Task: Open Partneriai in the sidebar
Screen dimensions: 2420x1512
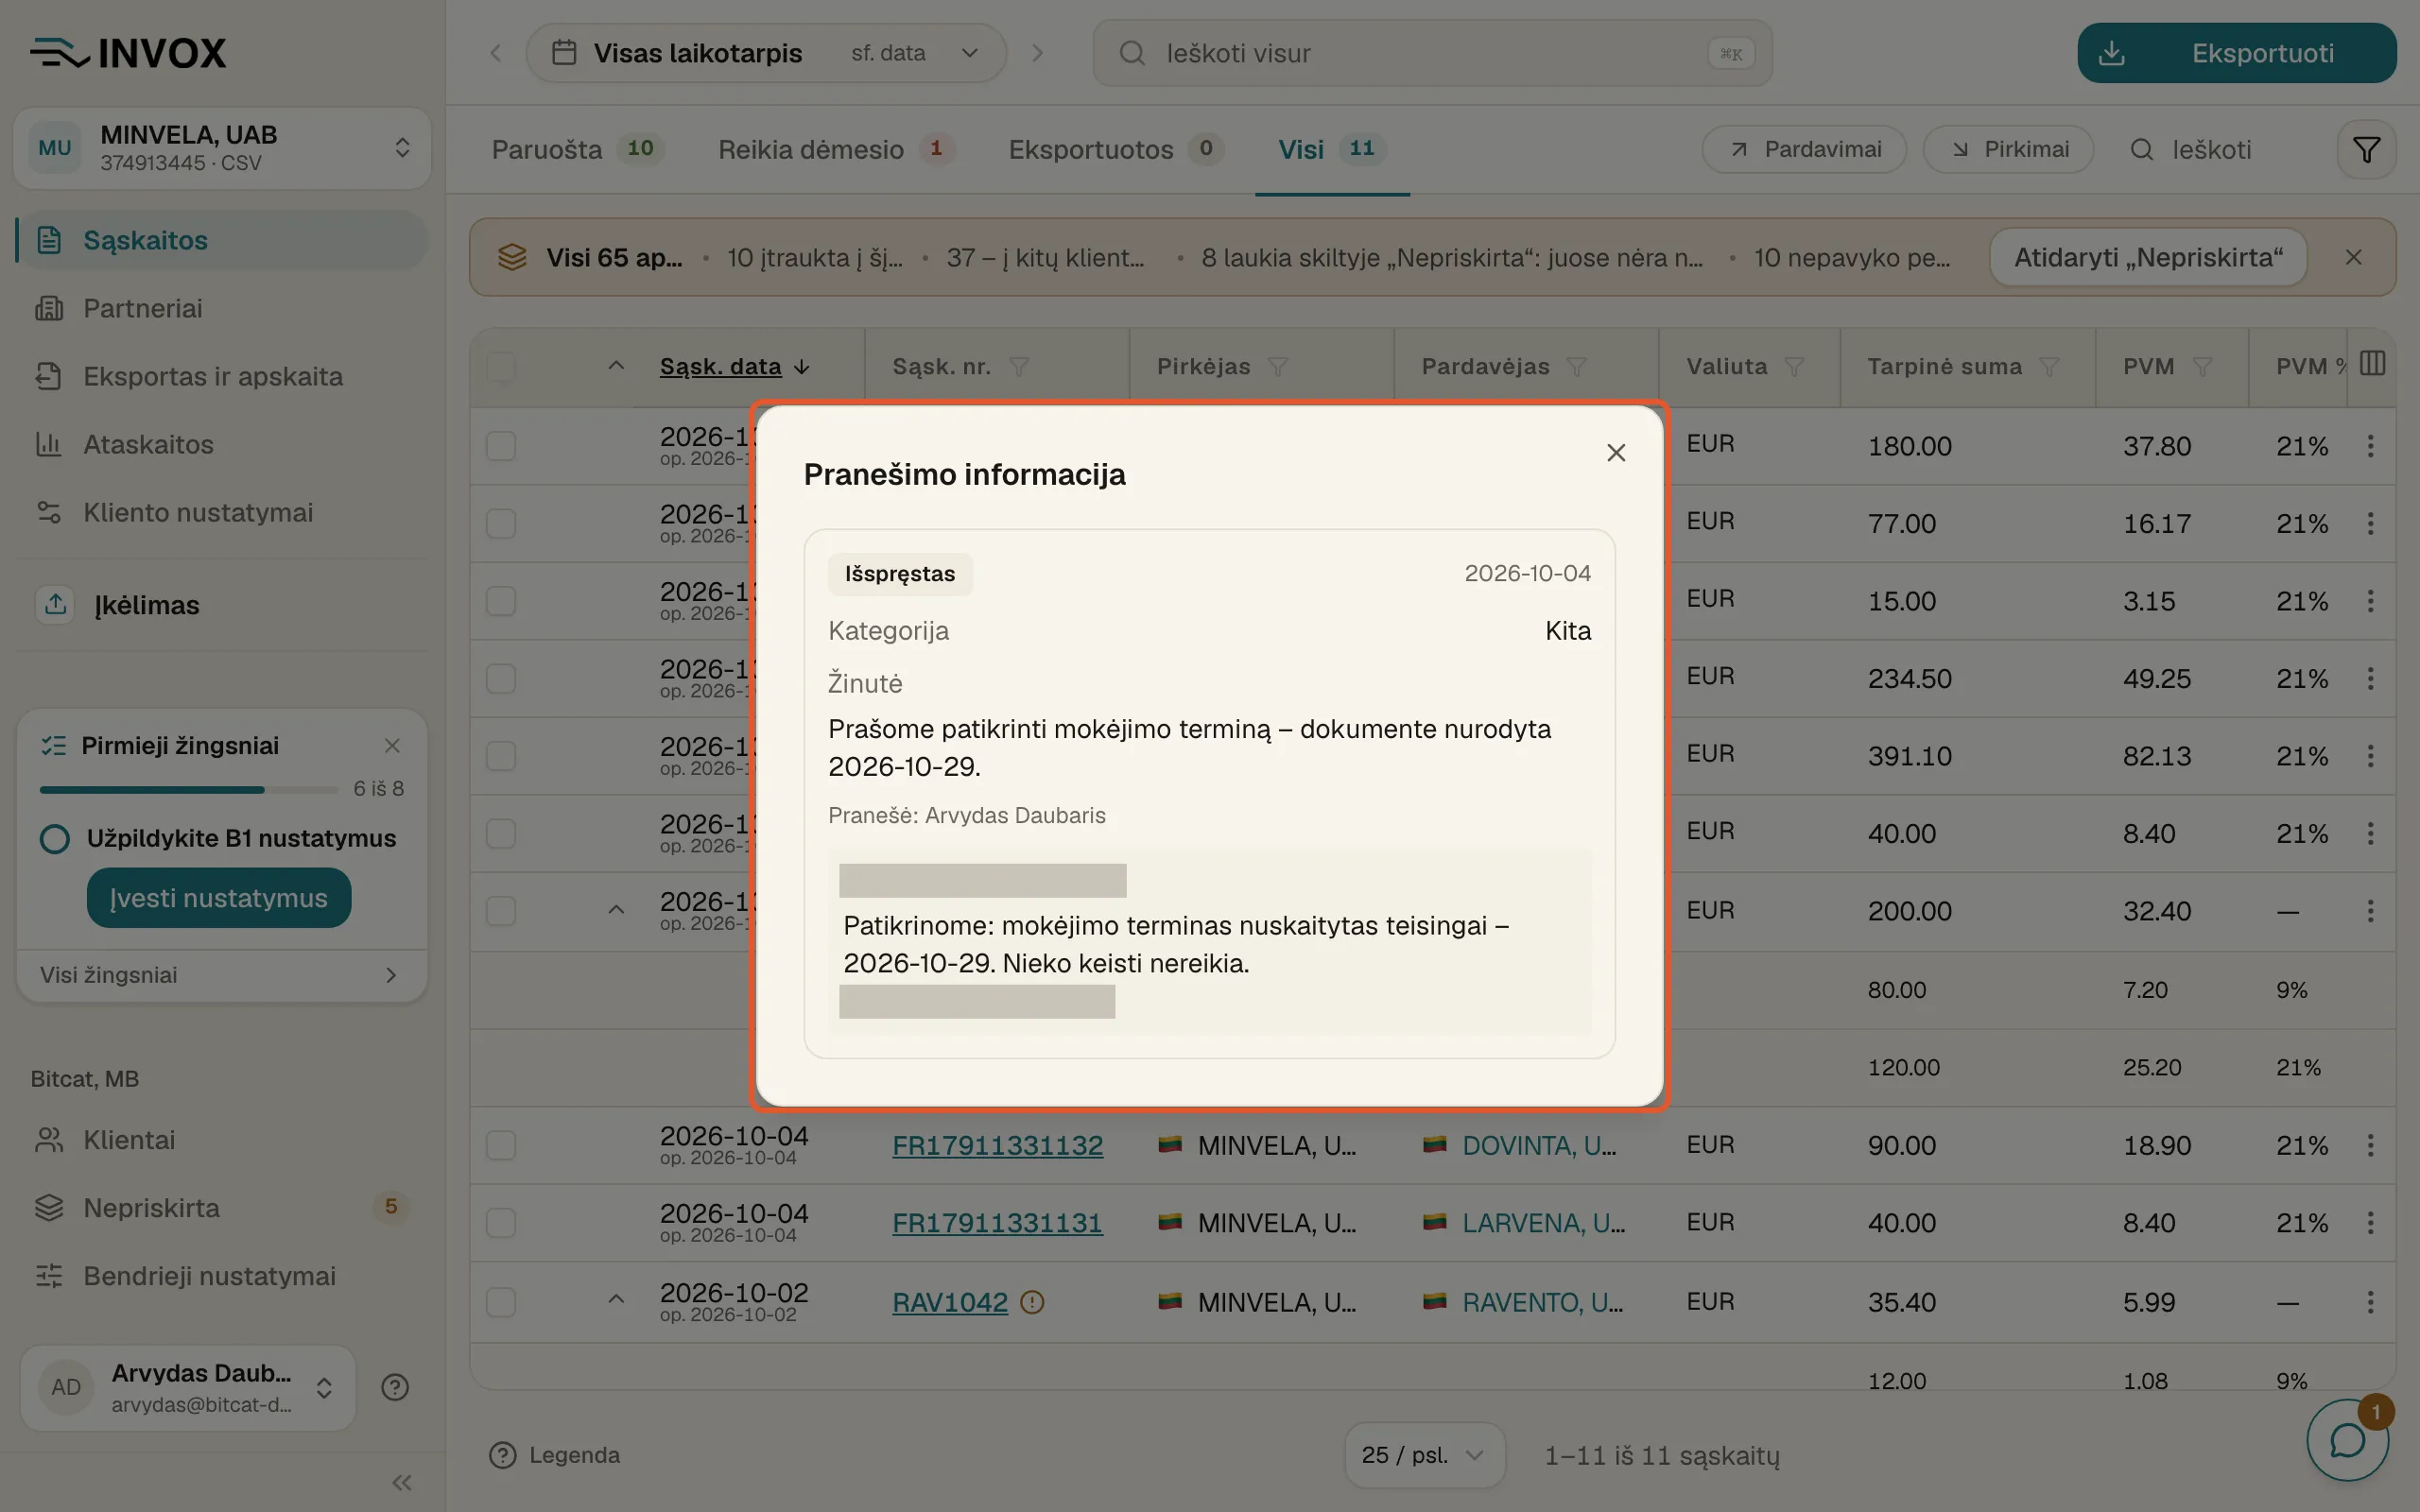Action: [x=222, y=308]
